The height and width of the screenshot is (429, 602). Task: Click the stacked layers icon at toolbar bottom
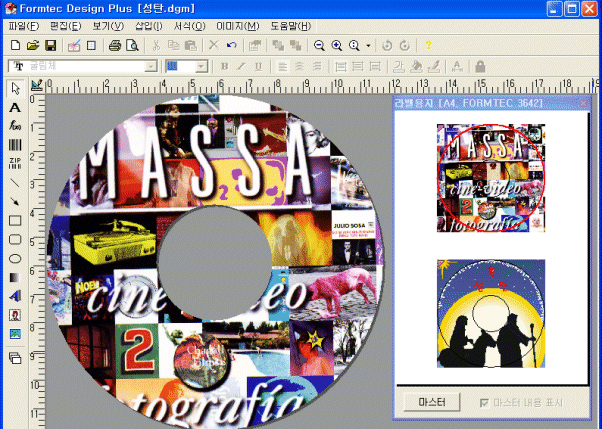[15, 358]
